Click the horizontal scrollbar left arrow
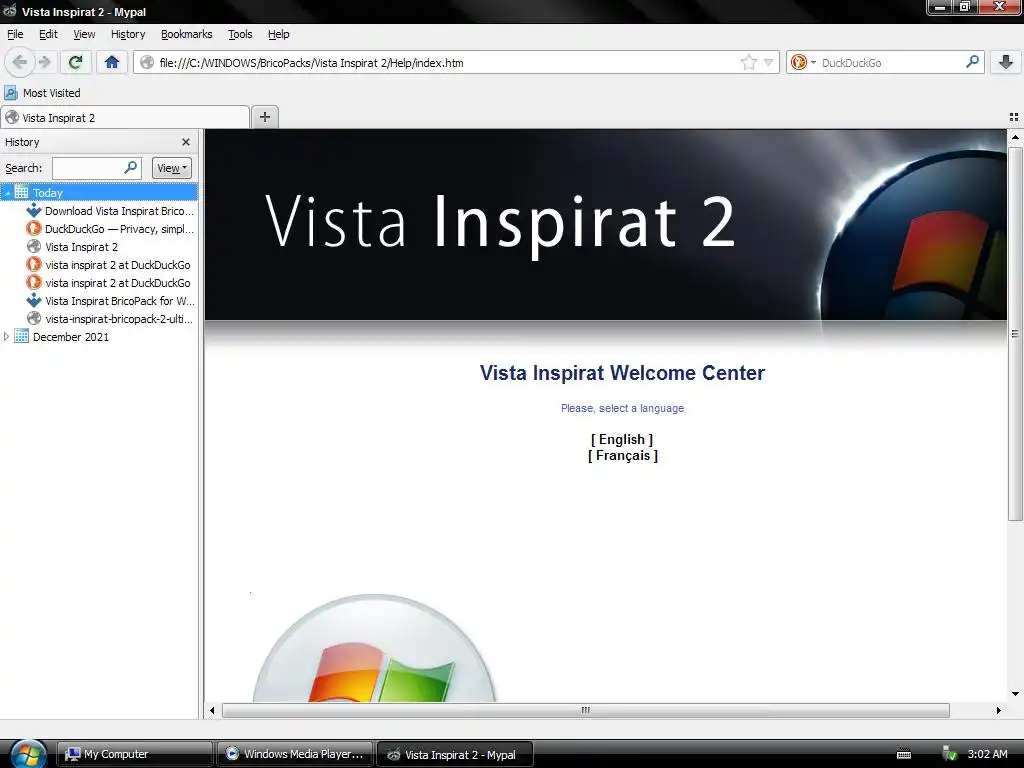Image resolution: width=1024 pixels, height=768 pixels. pyautogui.click(x=212, y=710)
